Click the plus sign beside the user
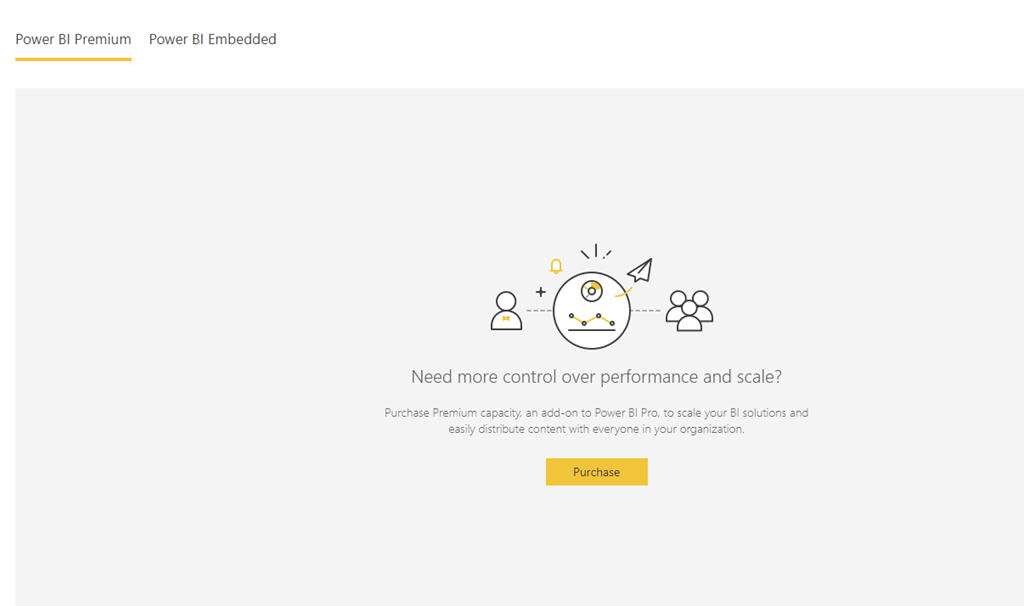Viewport: 1024px width, 606px height. point(541,292)
